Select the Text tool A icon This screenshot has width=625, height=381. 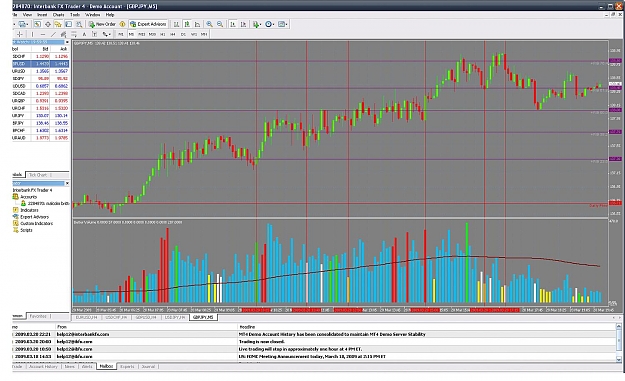pos(84,34)
